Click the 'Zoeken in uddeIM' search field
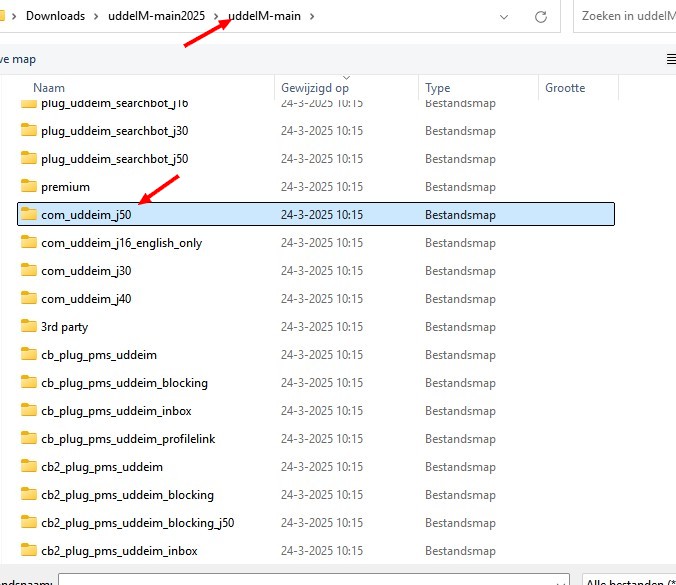Viewport: 676px width, 585px height. [626, 16]
